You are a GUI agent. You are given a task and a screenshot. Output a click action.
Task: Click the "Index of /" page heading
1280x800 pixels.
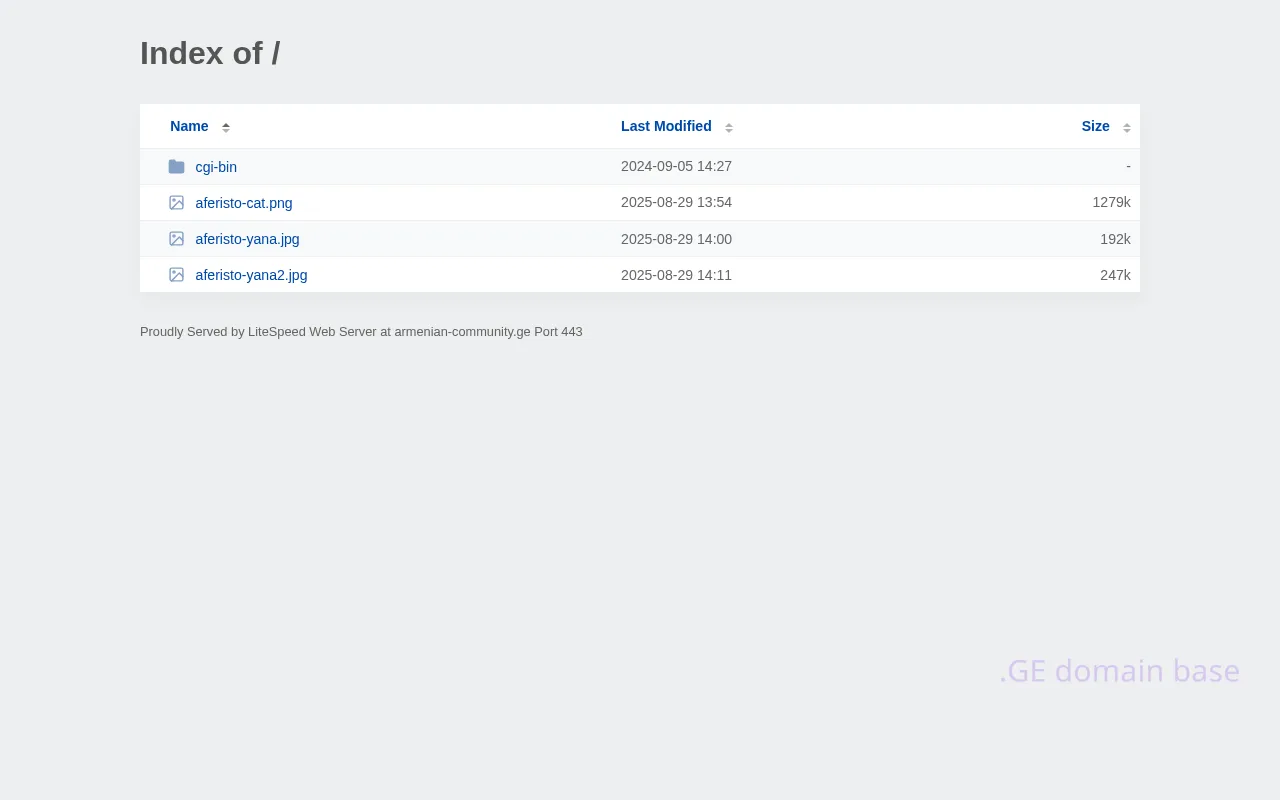click(210, 53)
